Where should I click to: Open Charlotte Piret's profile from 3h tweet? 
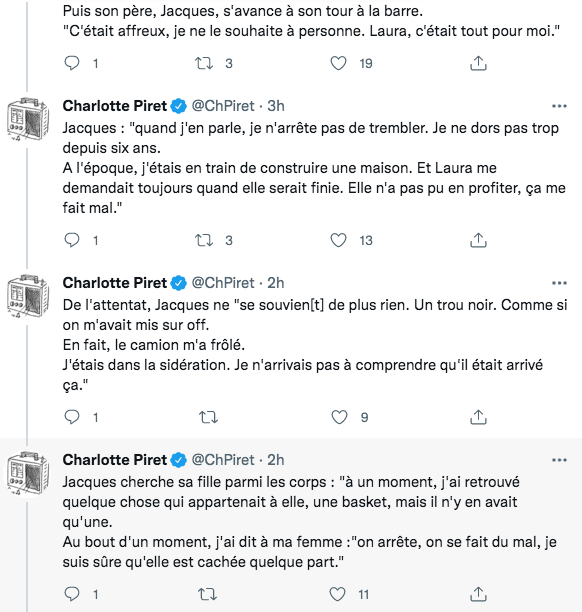115,106
